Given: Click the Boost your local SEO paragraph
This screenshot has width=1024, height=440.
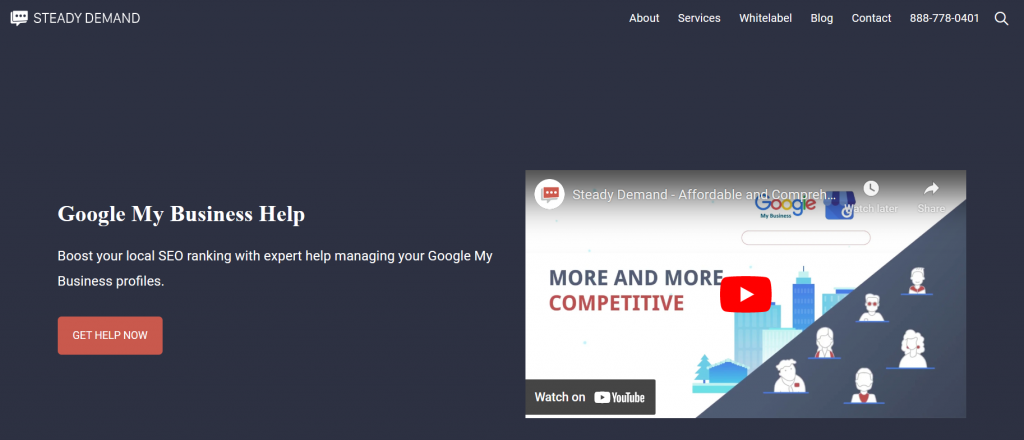Looking at the screenshot, I should 275,268.
